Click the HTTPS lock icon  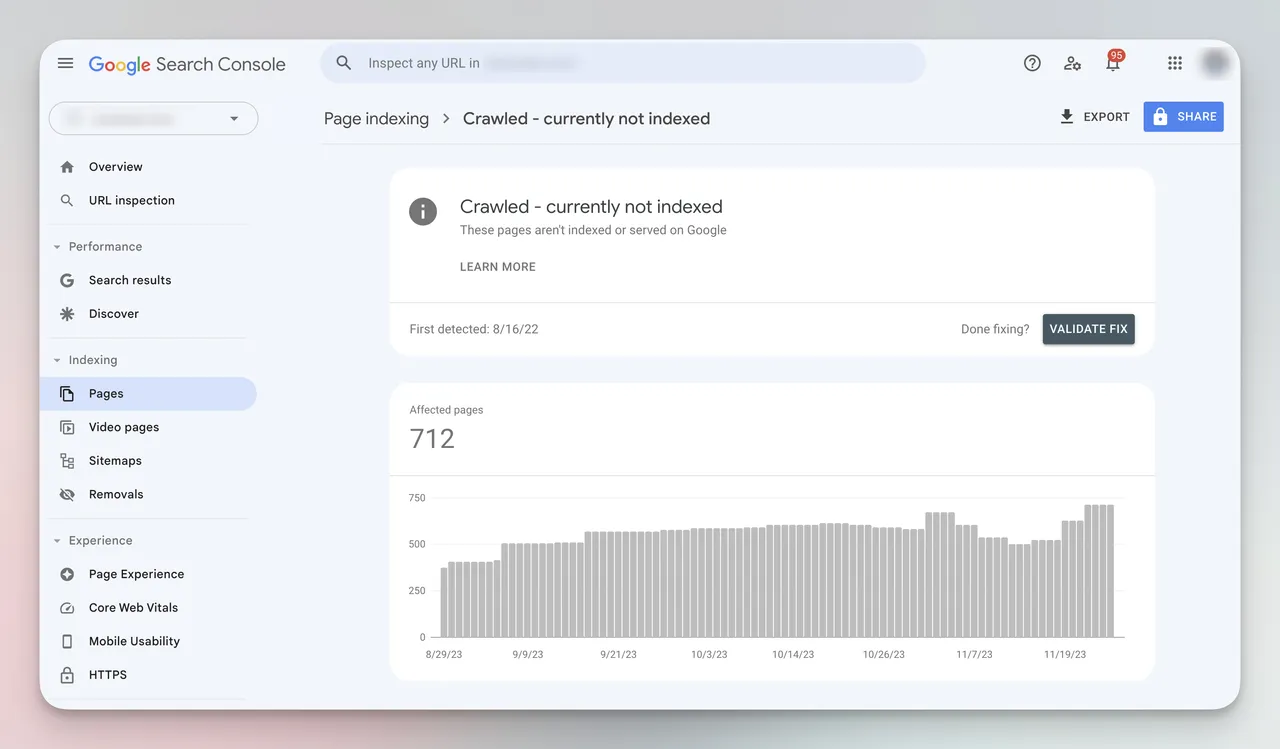tap(67, 675)
